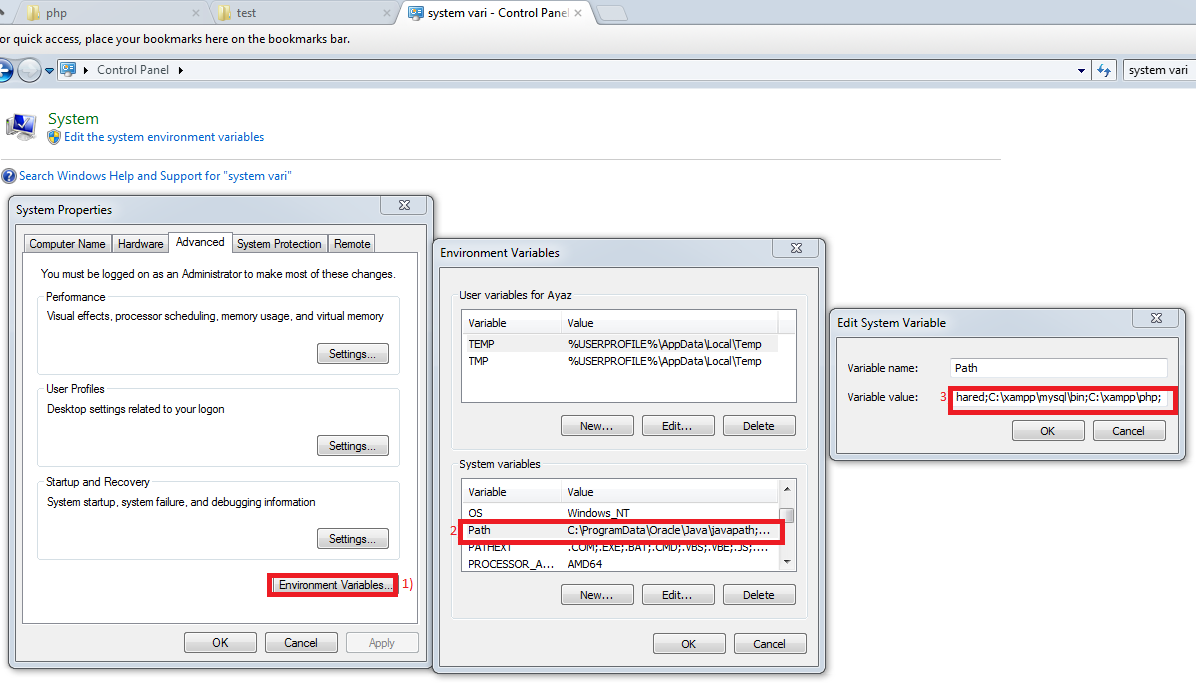
Task: Click the System computer monitor icon
Action: [x=21, y=123]
